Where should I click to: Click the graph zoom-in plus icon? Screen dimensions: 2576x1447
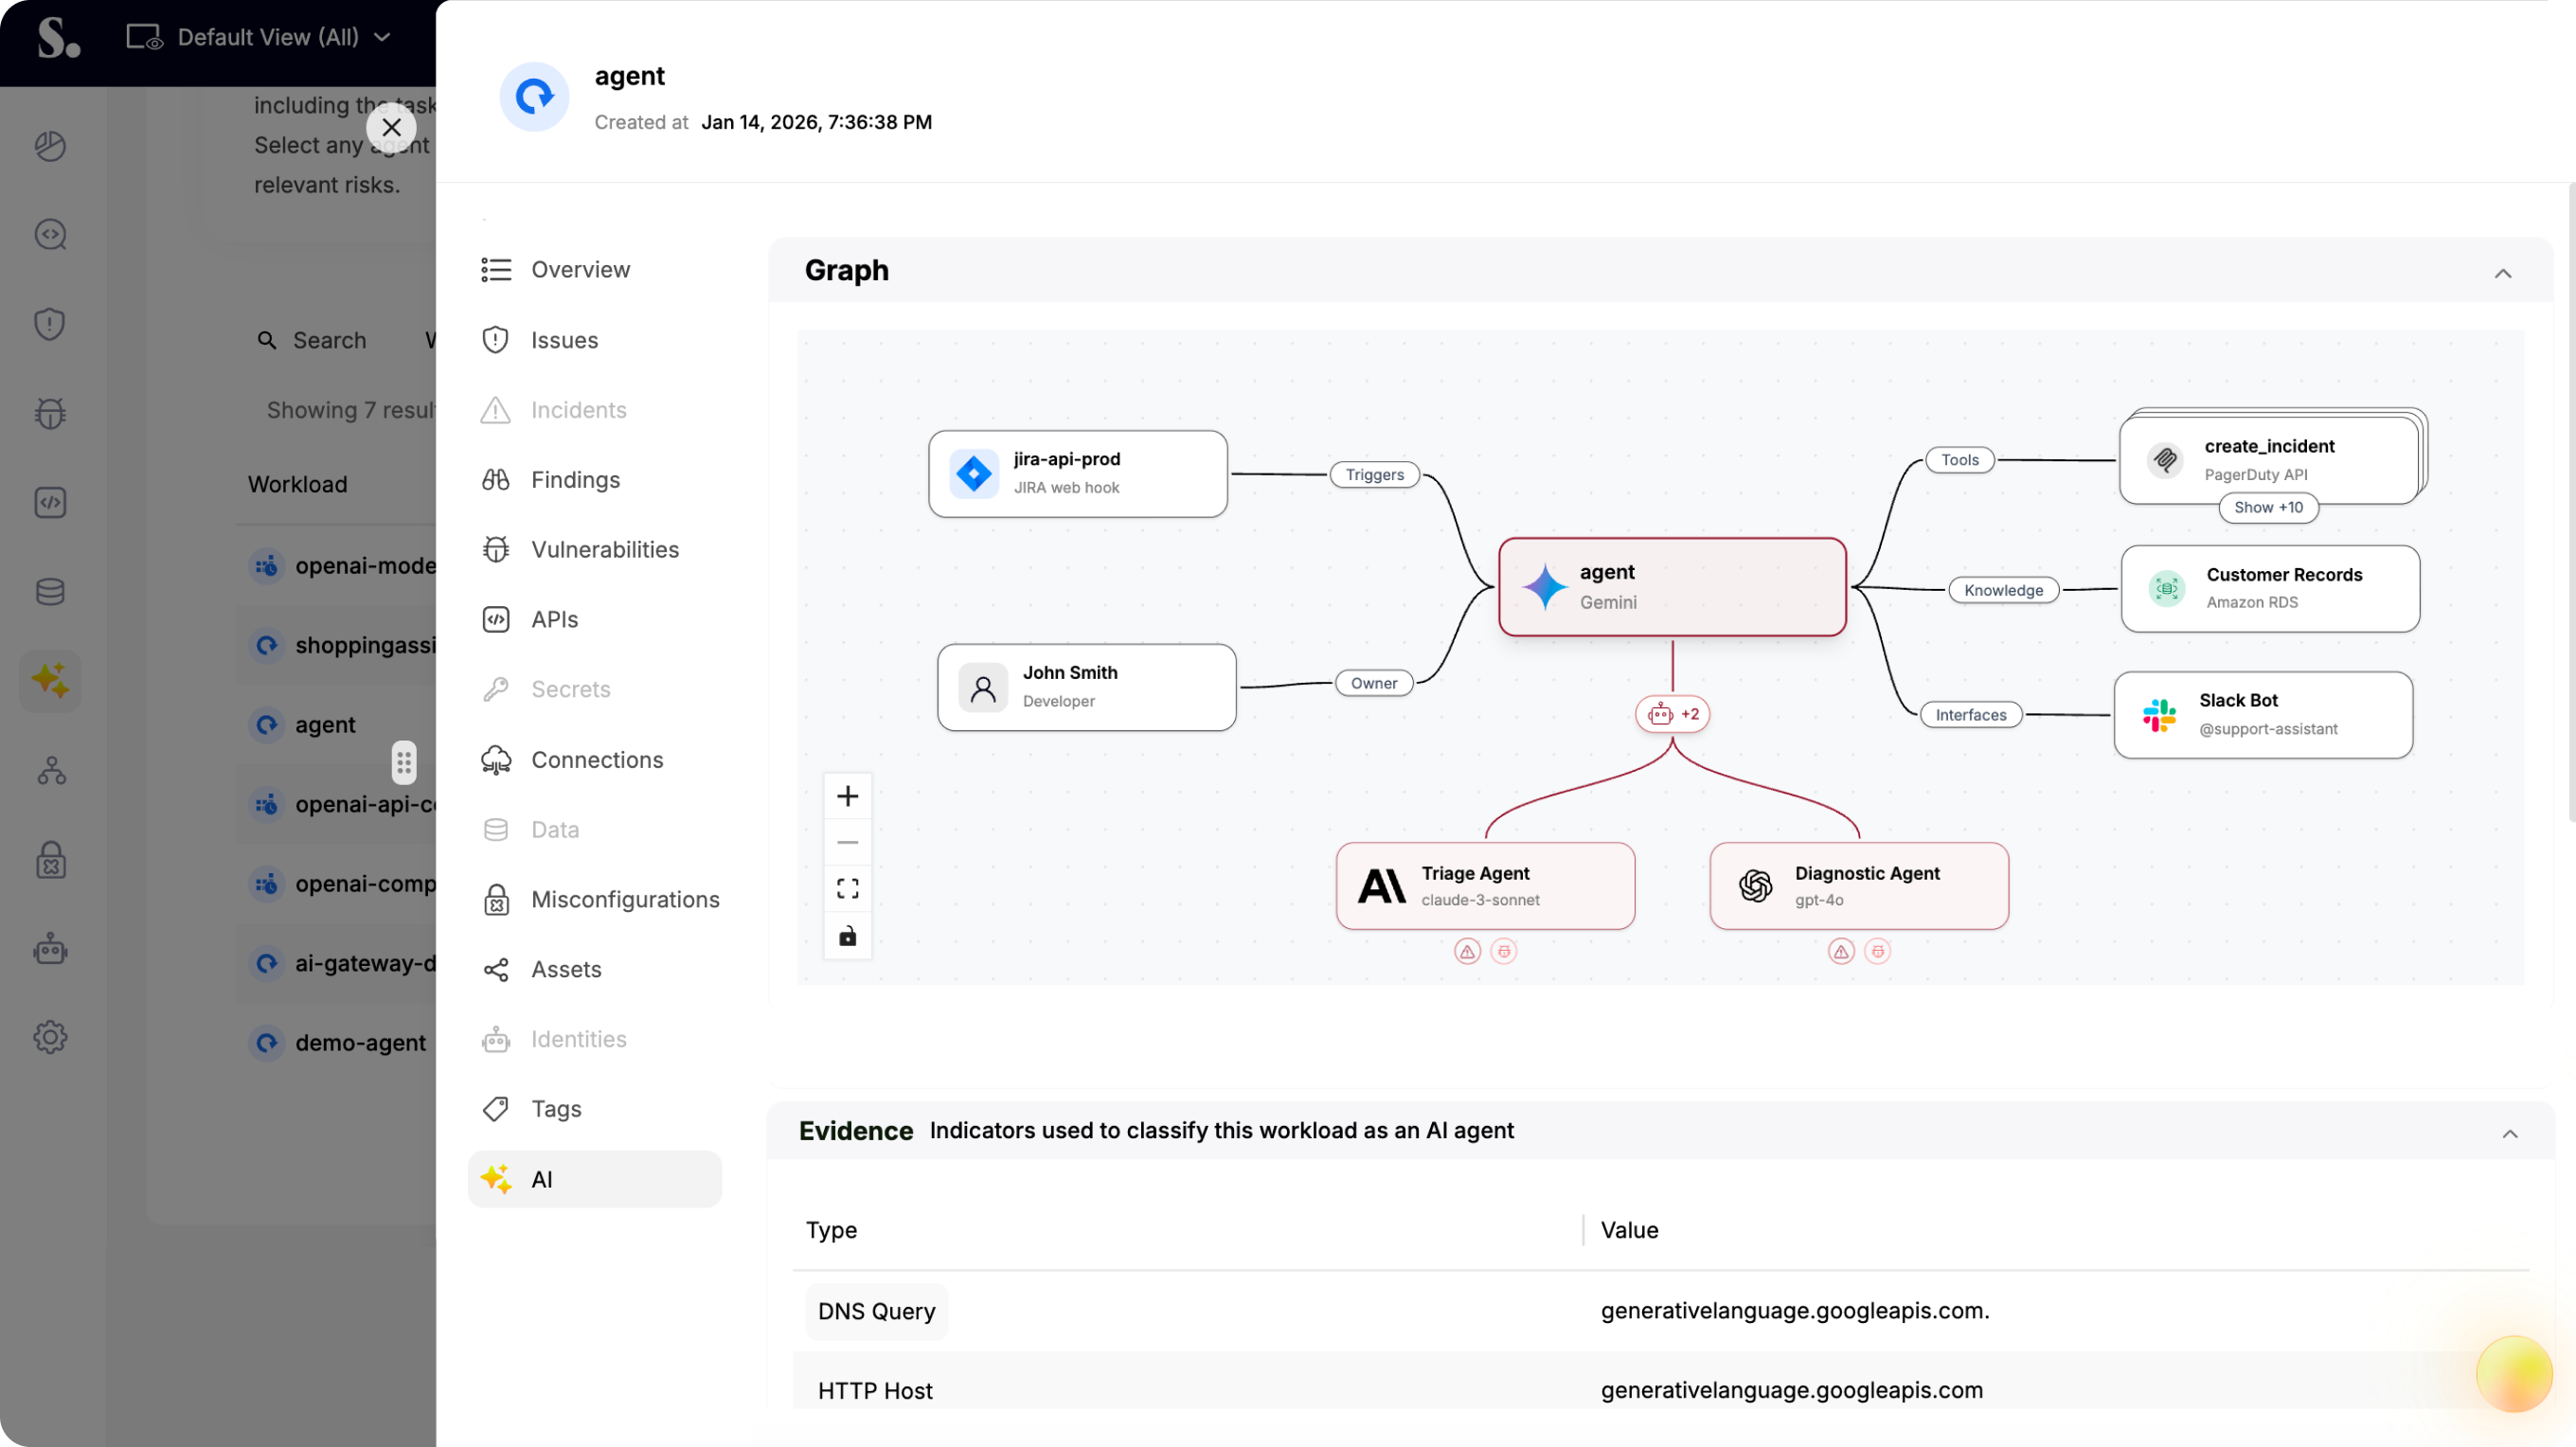847,796
